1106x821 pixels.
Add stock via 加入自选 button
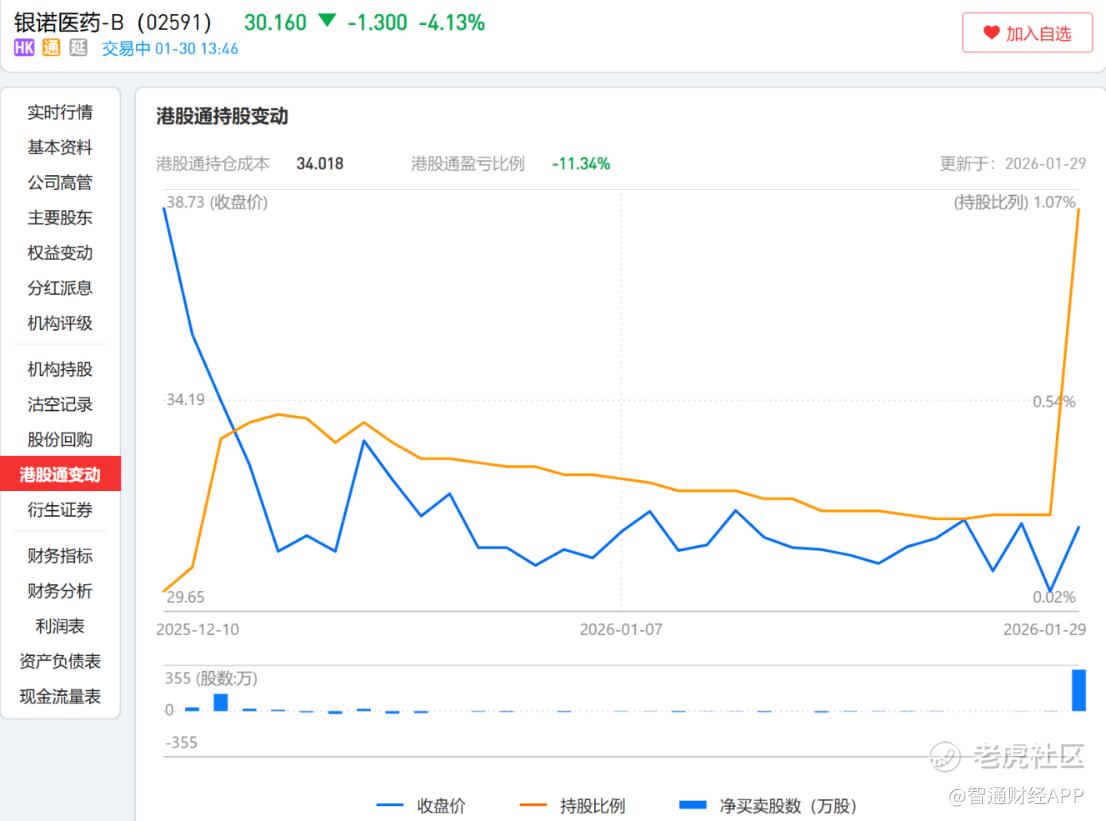(x=1027, y=32)
